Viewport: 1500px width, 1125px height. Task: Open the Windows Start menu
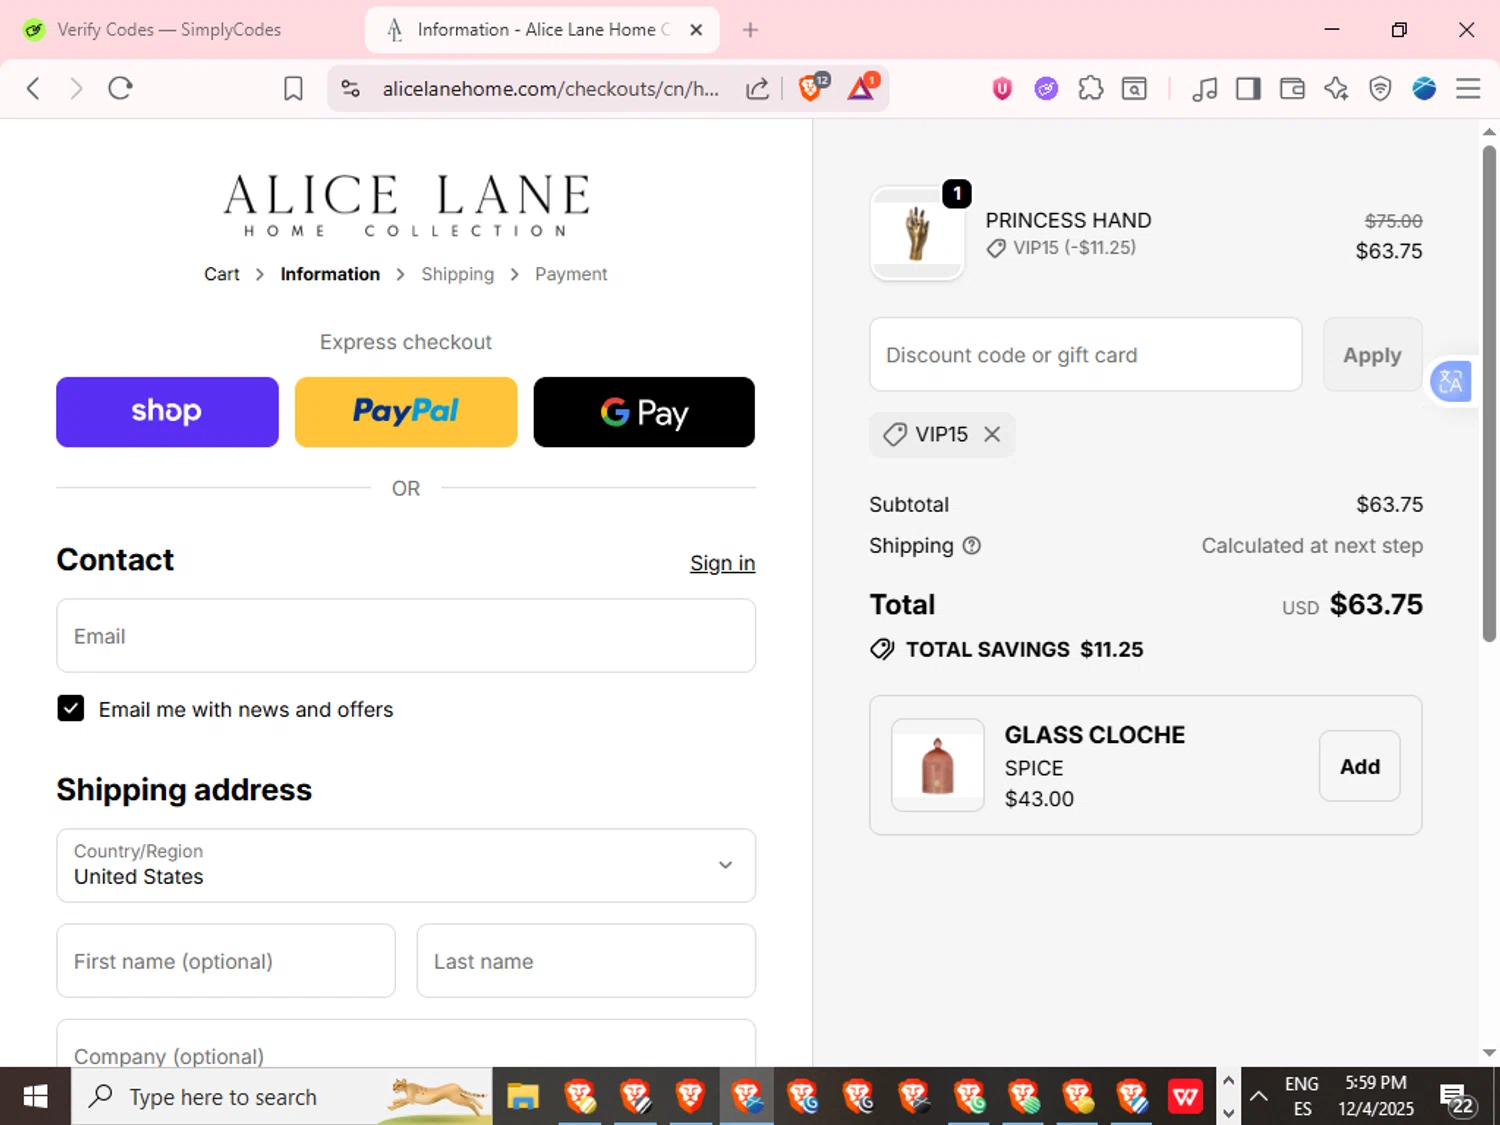[x=35, y=1097]
